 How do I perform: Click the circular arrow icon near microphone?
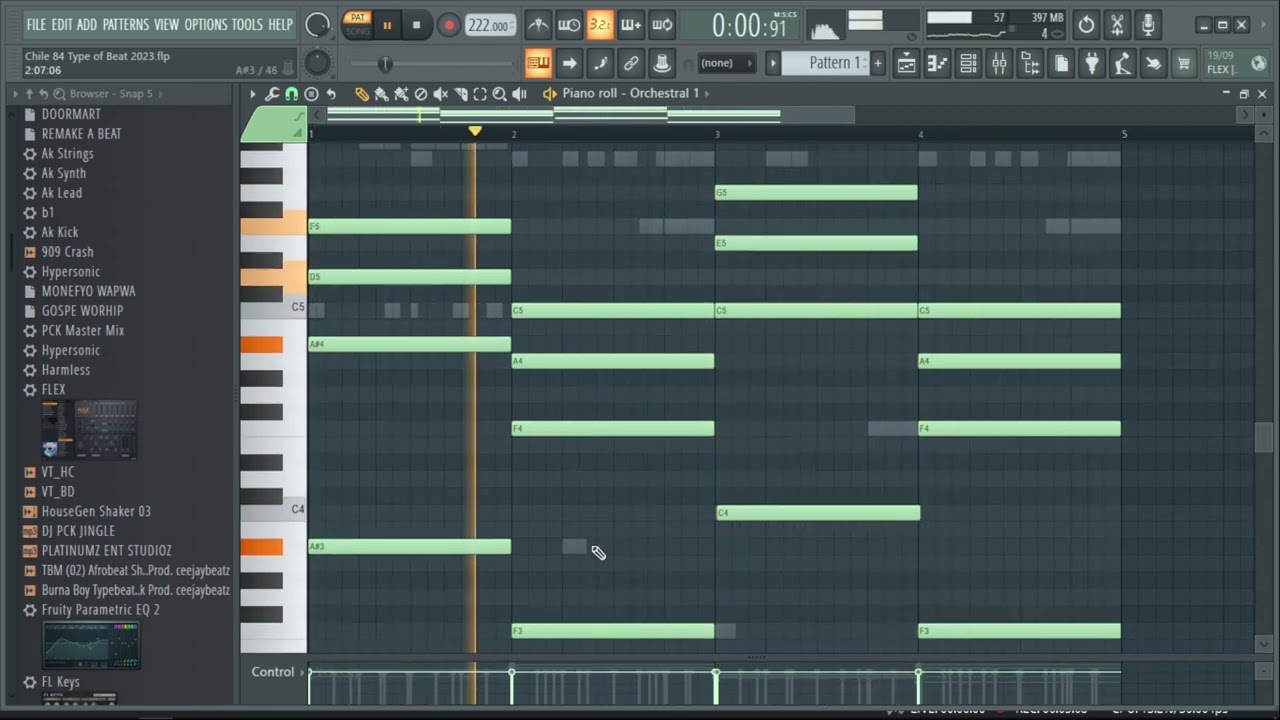[x=1086, y=25]
